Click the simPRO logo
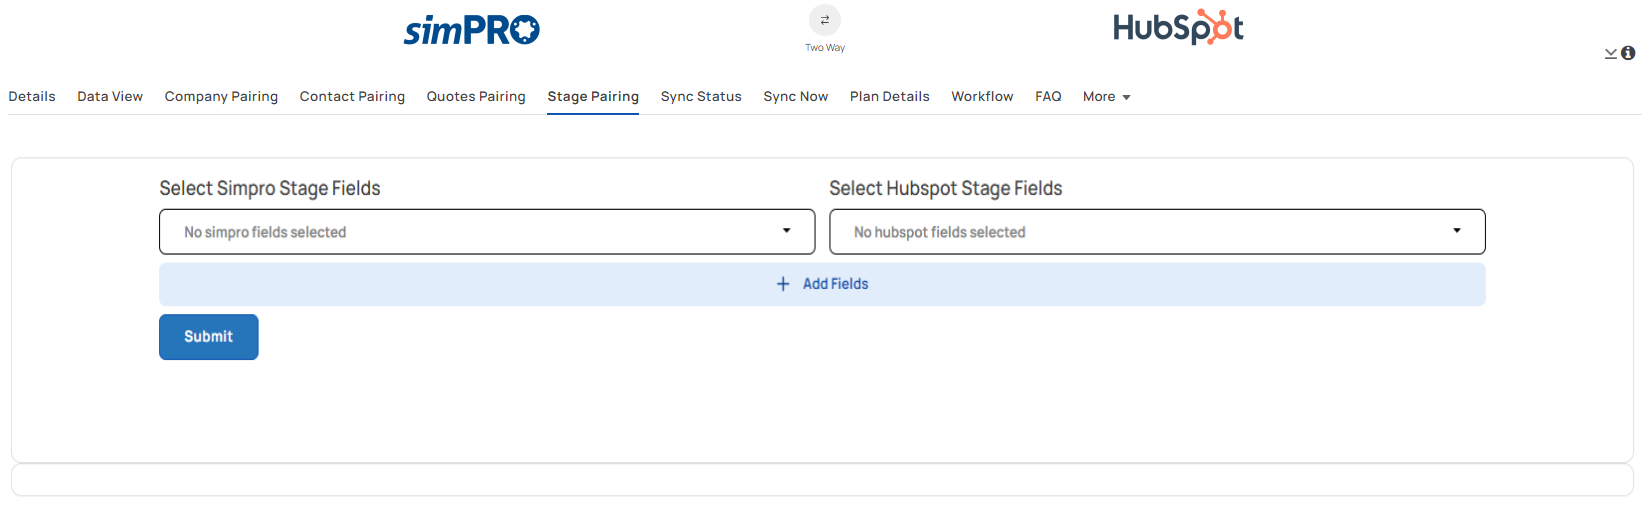The image size is (1650, 521). tap(472, 30)
